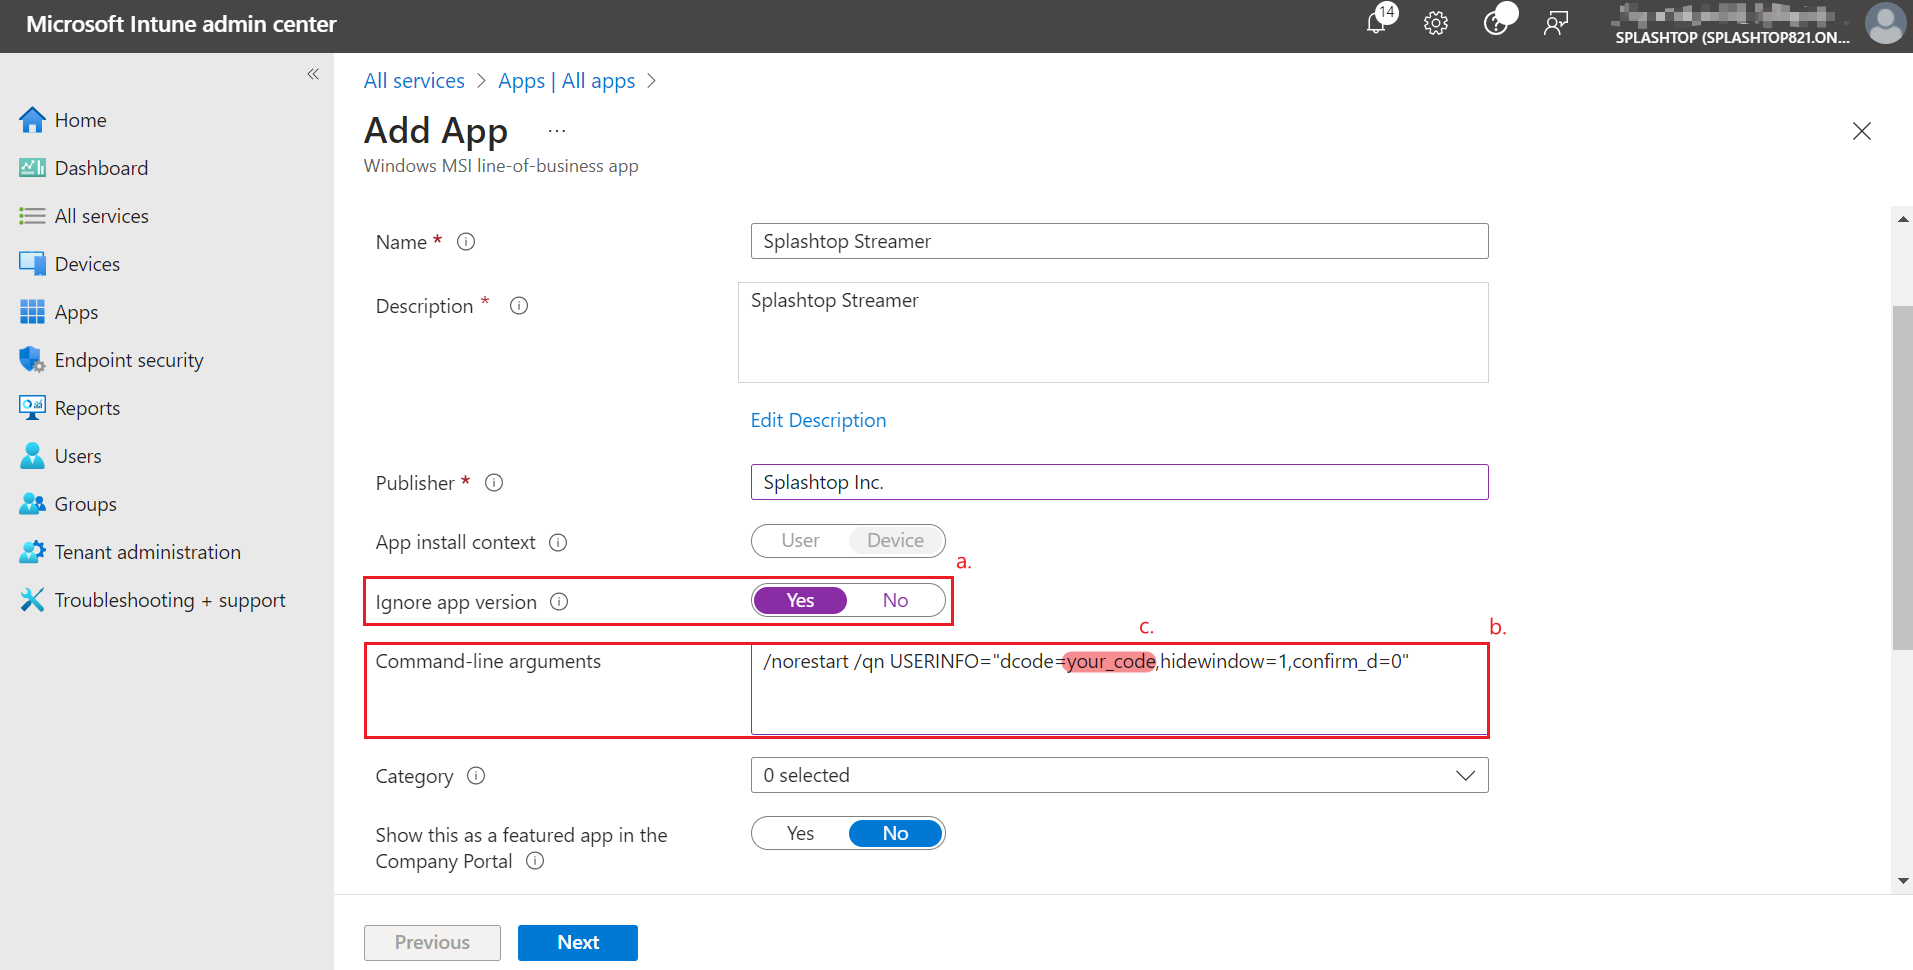Open Troubleshooting + support

click(170, 599)
